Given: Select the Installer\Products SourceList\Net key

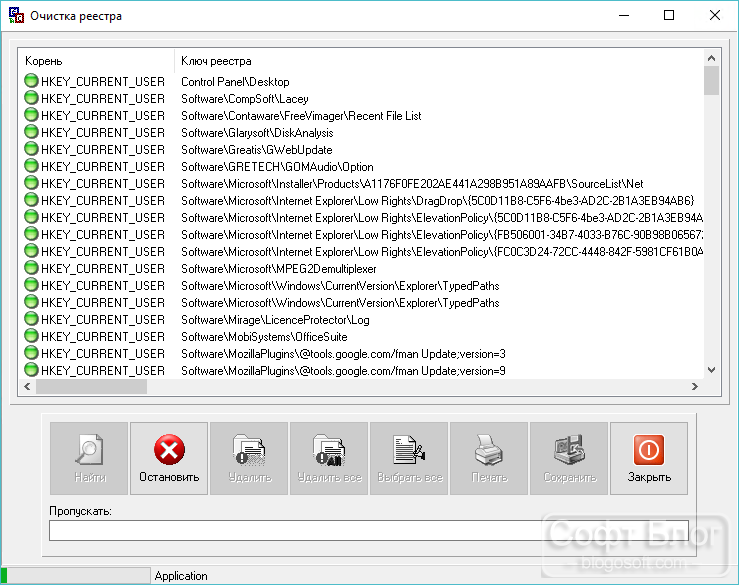Looking at the screenshot, I should coord(412,184).
